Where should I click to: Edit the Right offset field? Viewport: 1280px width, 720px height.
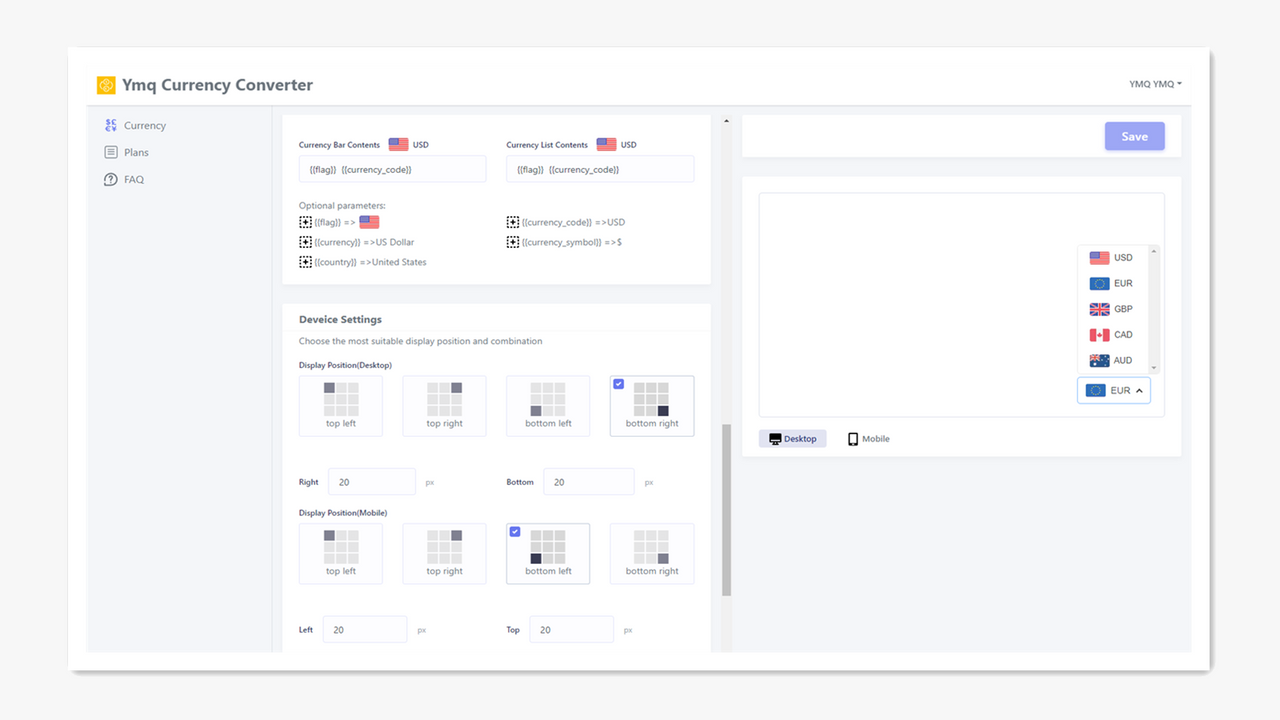click(x=371, y=482)
